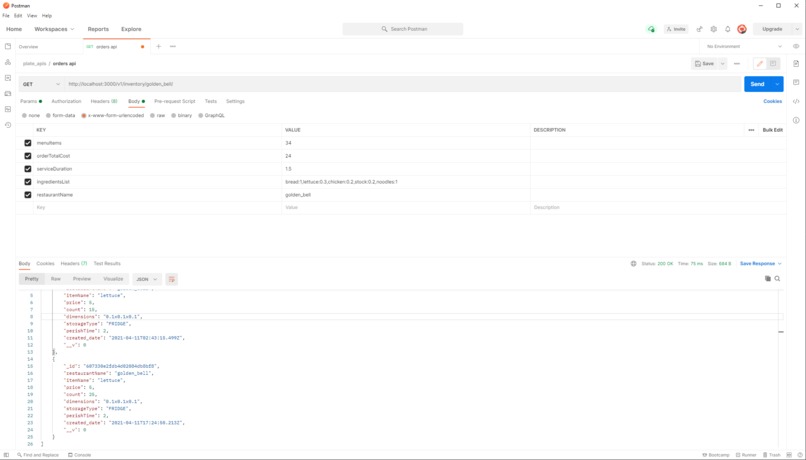Click the request URL field

[x=403, y=84]
